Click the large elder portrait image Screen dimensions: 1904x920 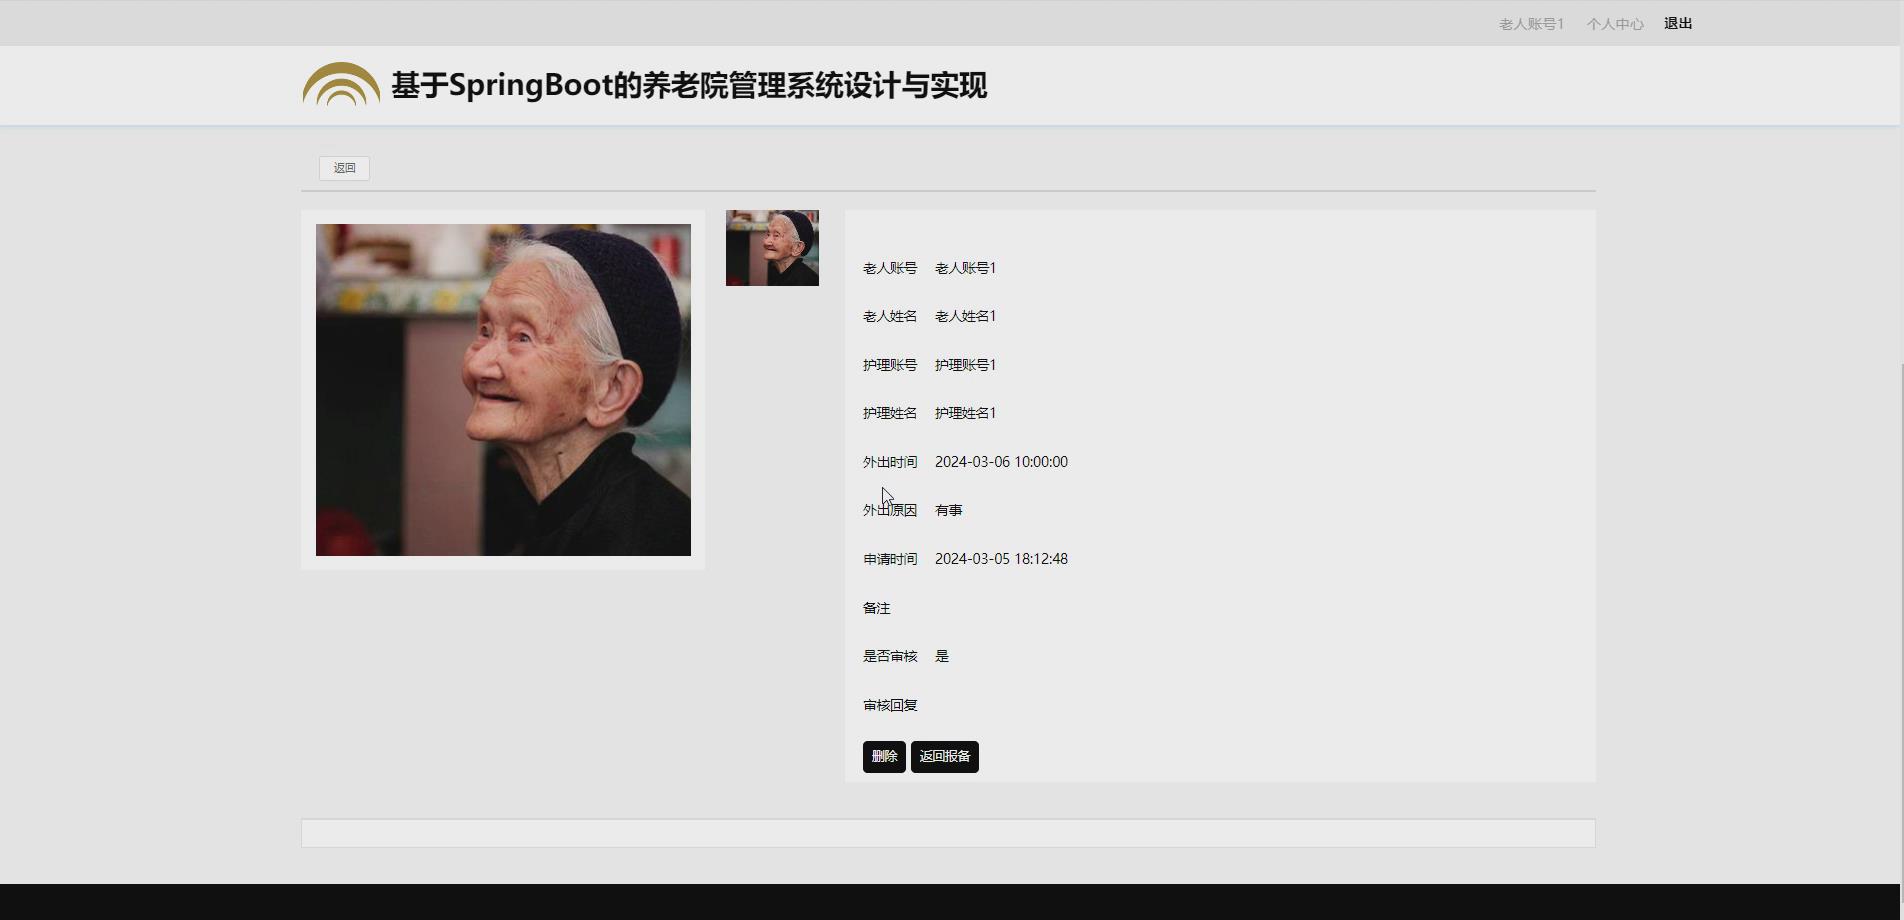502,390
